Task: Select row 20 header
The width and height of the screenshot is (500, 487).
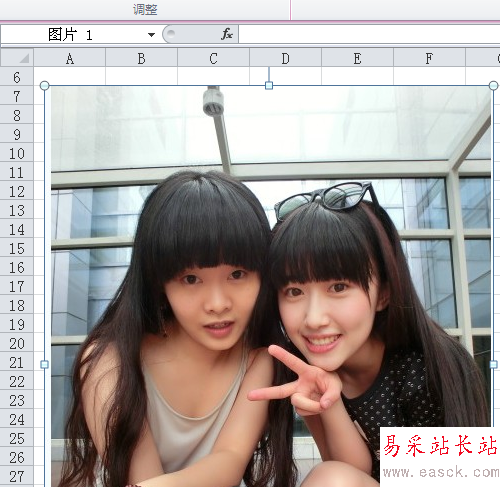Action: 17,343
